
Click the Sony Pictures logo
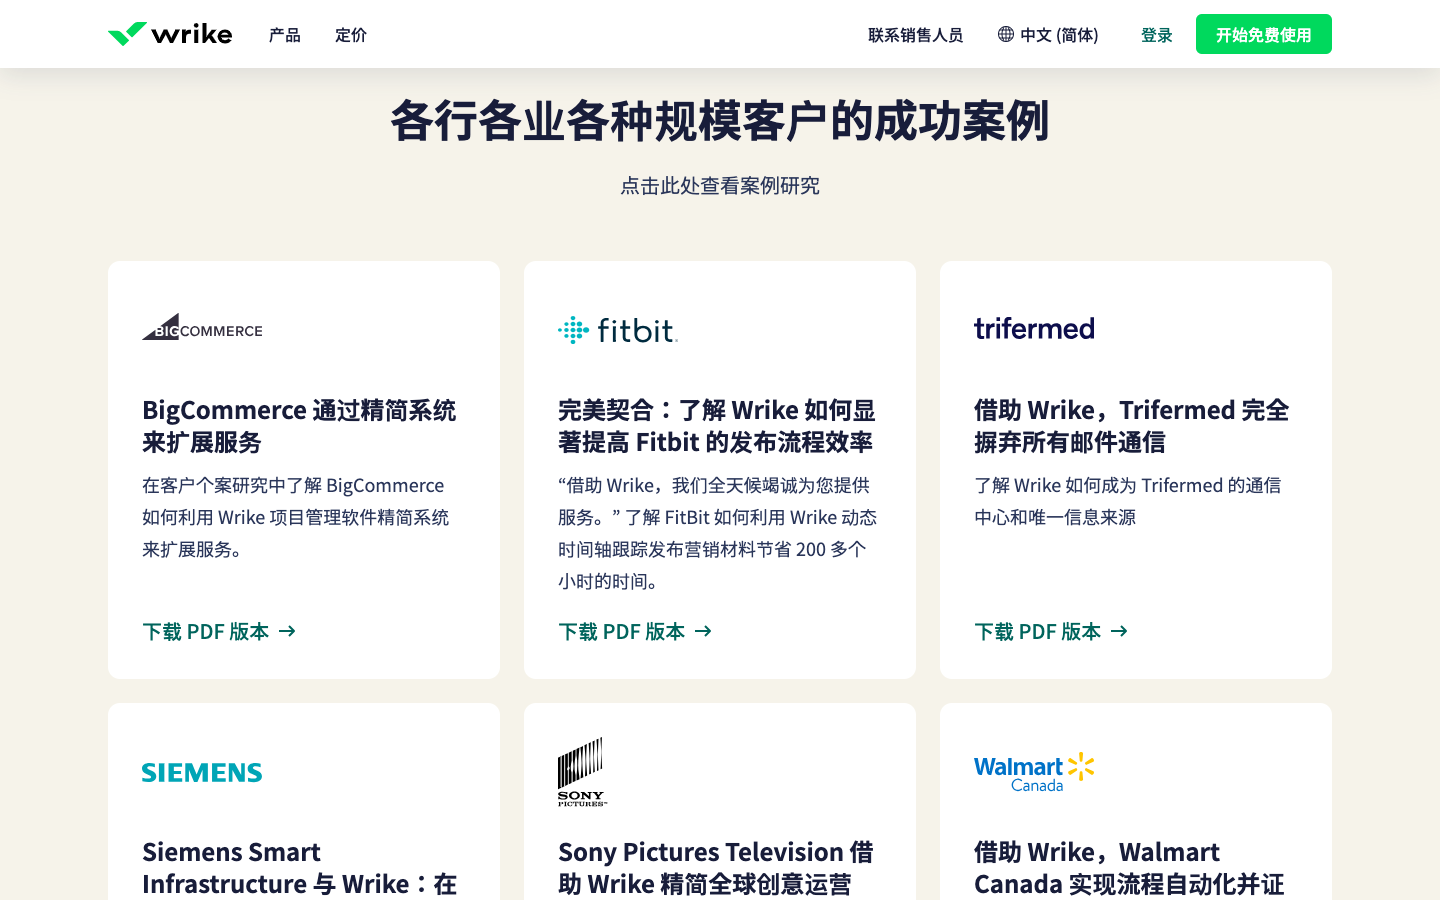coord(582,772)
